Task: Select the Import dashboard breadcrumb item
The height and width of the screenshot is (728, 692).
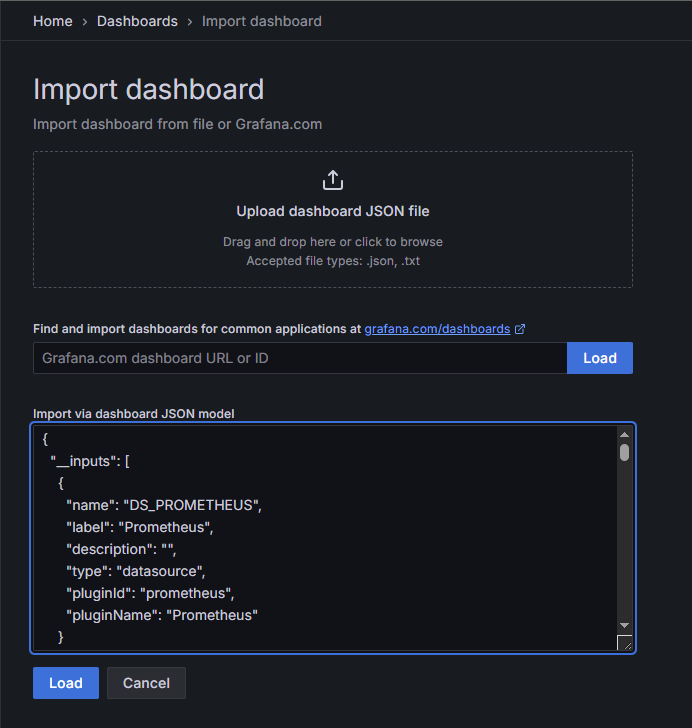Action: pyautogui.click(x=262, y=21)
